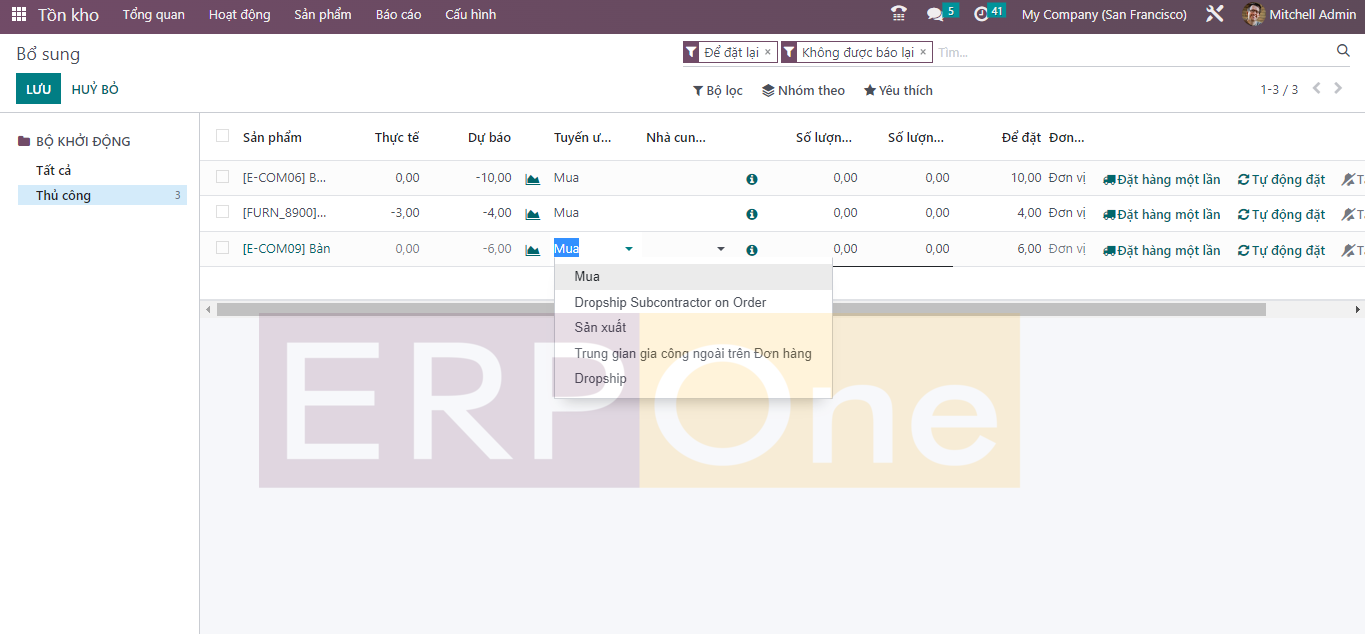Remove the 'Để đặt lại' filter tag
The width and height of the screenshot is (1365, 634).
[x=768, y=52]
